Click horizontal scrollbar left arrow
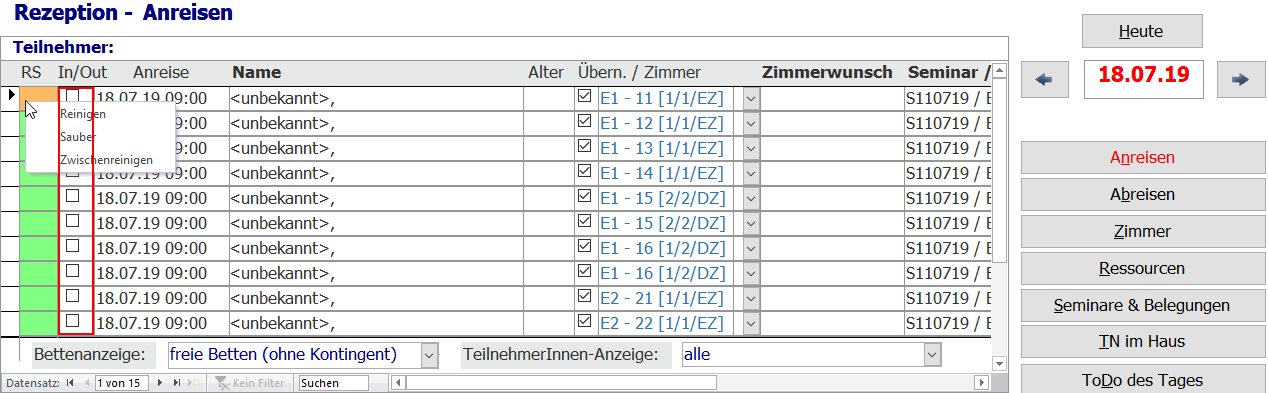This screenshot has height=393, width=1268. (x=399, y=383)
